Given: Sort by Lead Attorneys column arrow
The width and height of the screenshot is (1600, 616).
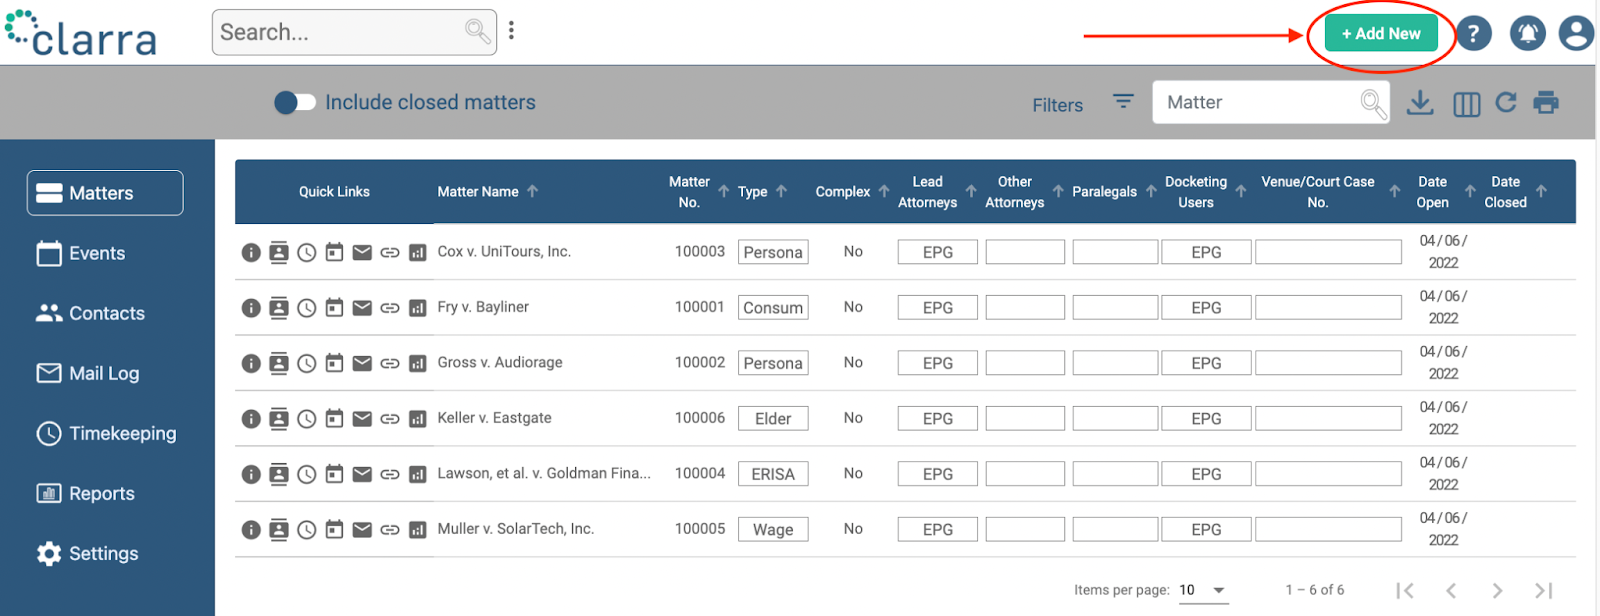Looking at the screenshot, I should pos(971,191).
